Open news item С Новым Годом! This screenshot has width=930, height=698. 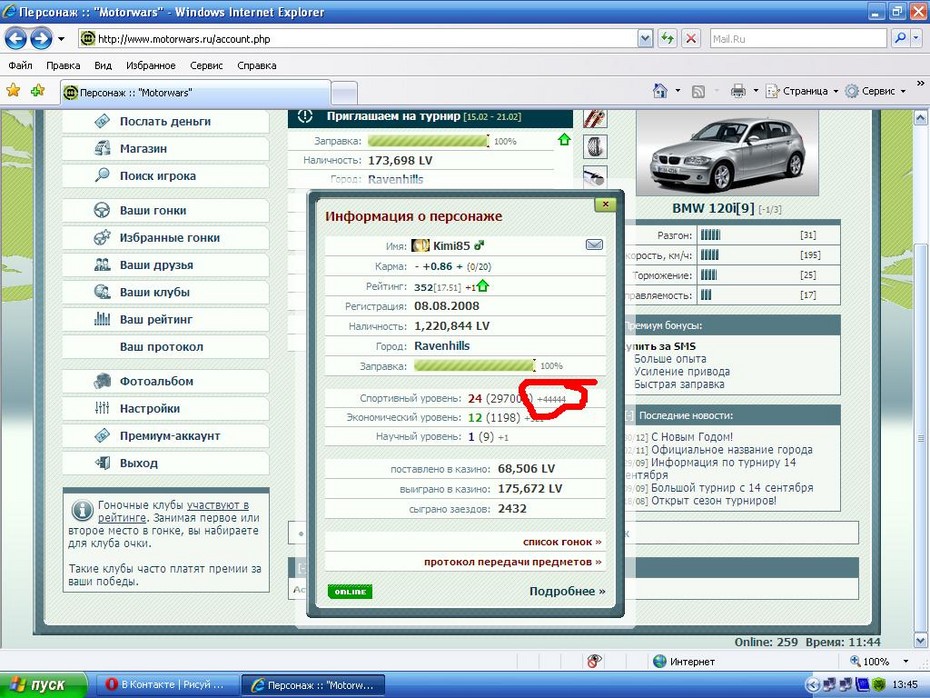692,437
